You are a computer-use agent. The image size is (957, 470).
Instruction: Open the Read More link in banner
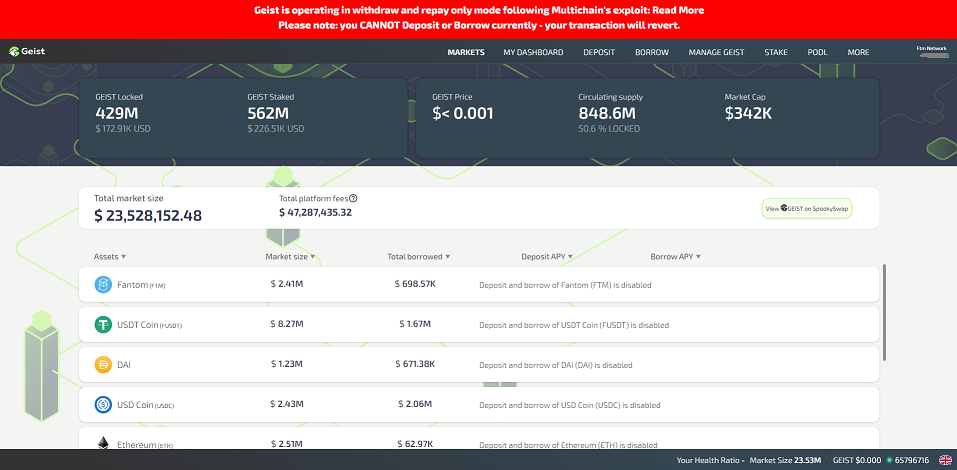[678, 10]
